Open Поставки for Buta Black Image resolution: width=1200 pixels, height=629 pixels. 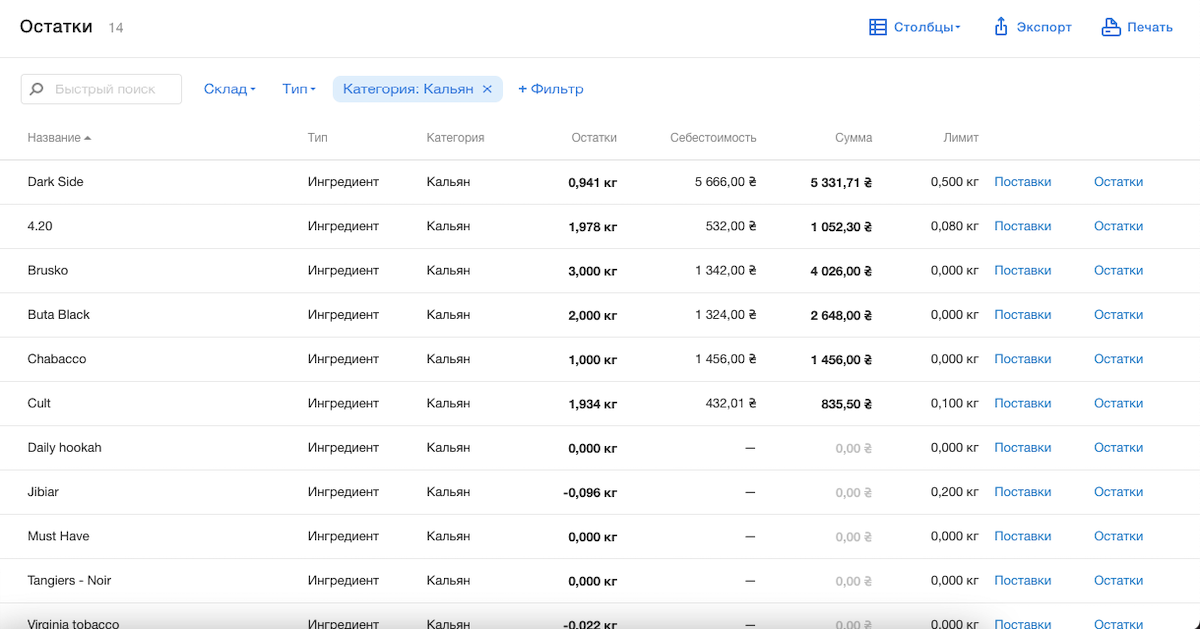(x=1023, y=315)
